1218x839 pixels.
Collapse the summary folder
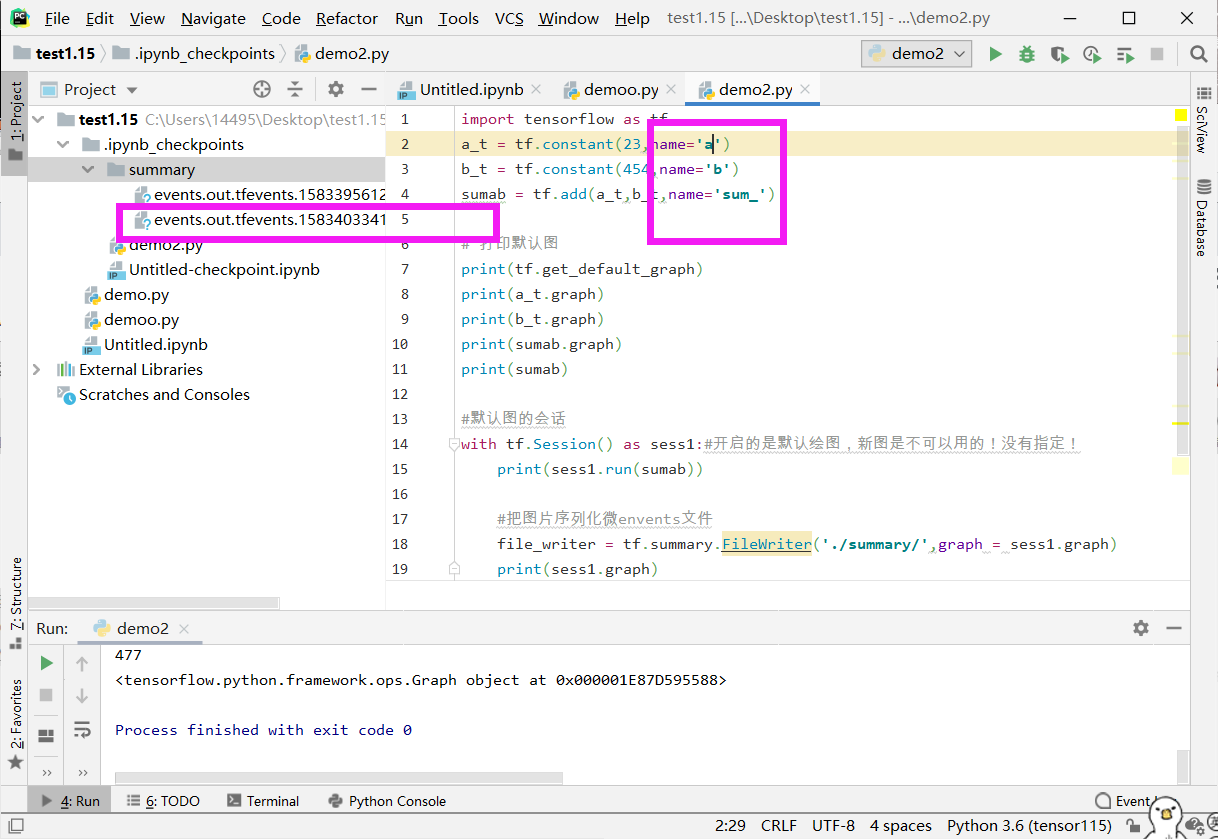click(88, 169)
